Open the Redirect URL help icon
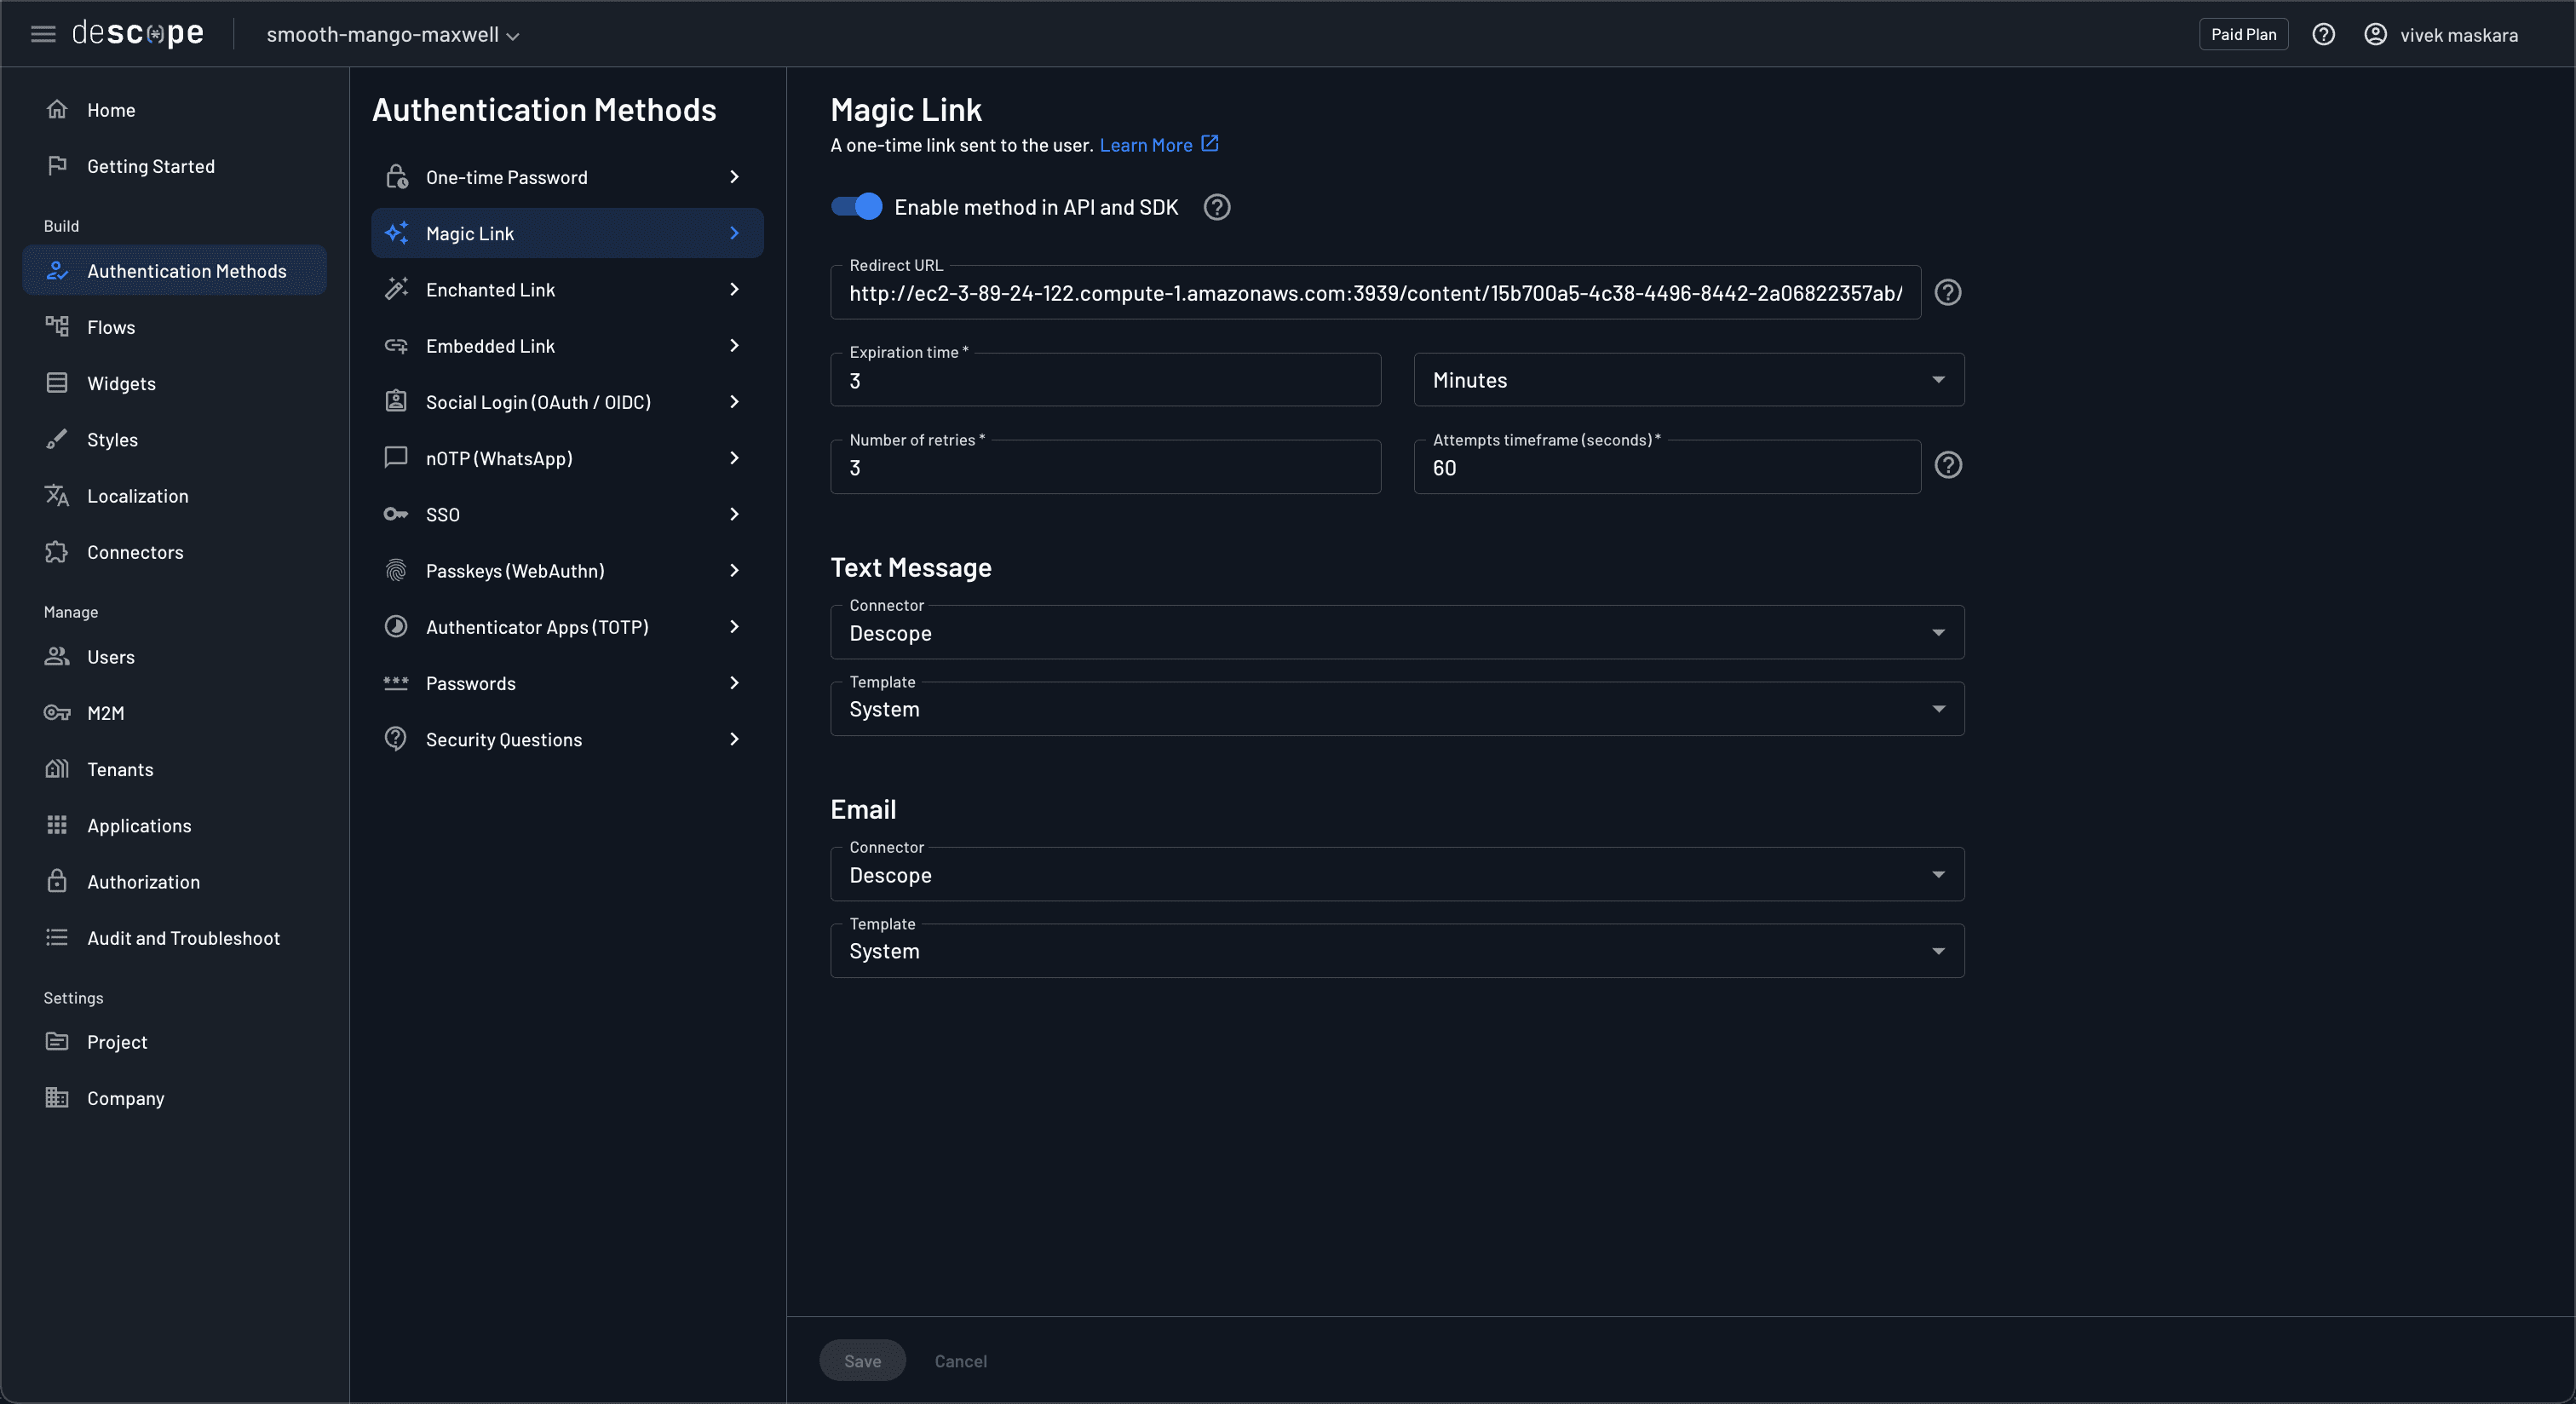This screenshot has height=1404, width=2576. point(1948,292)
